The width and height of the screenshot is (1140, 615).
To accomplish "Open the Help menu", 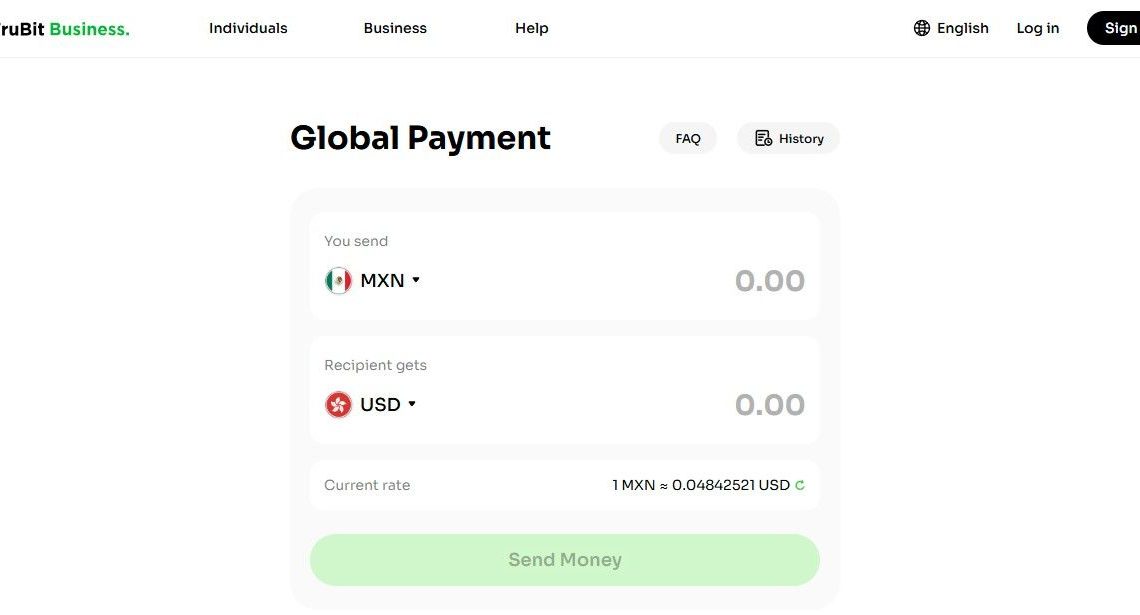I will click(531, 28).
